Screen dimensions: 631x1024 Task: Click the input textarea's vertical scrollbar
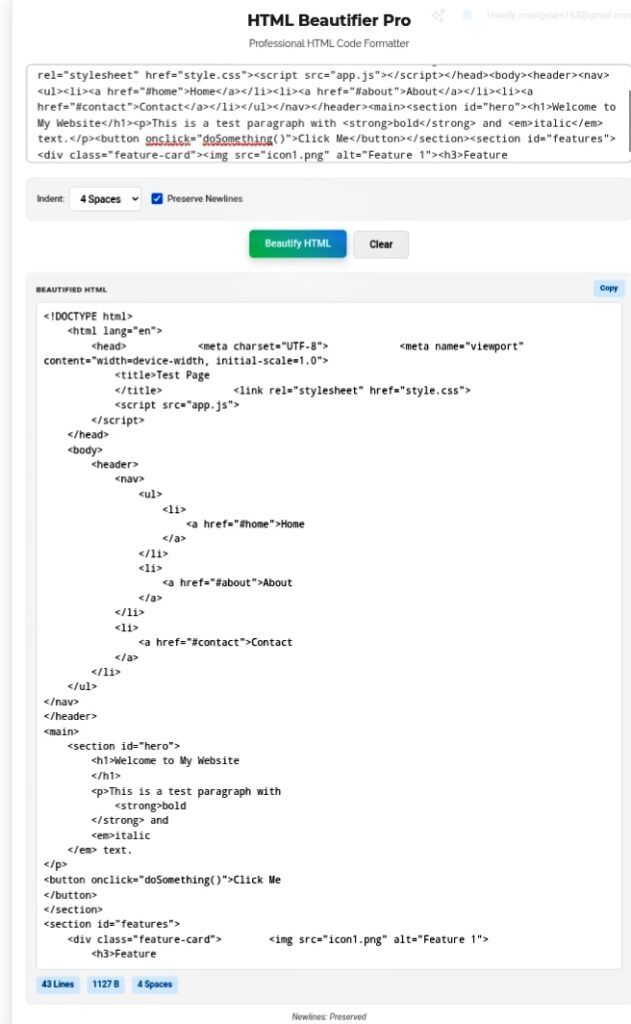(x=629, y=121)
